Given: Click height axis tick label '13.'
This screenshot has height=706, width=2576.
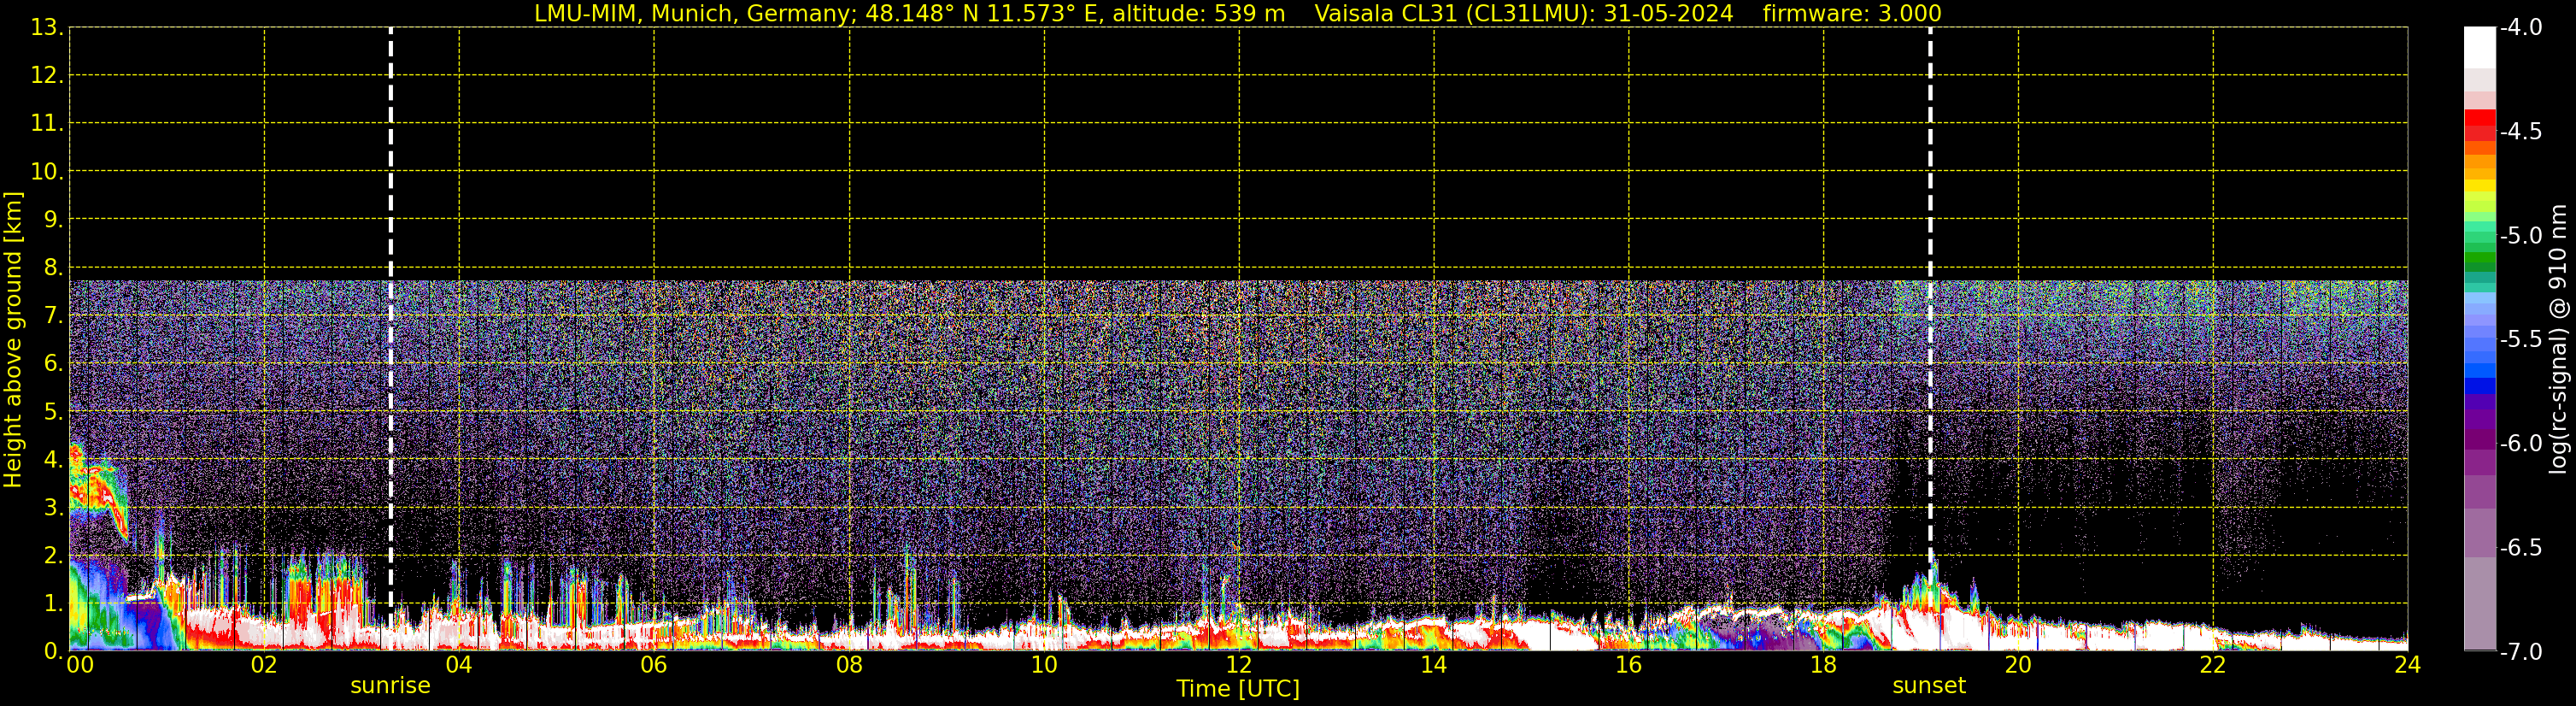Looking at the screenshot, I should pos(48,27).
